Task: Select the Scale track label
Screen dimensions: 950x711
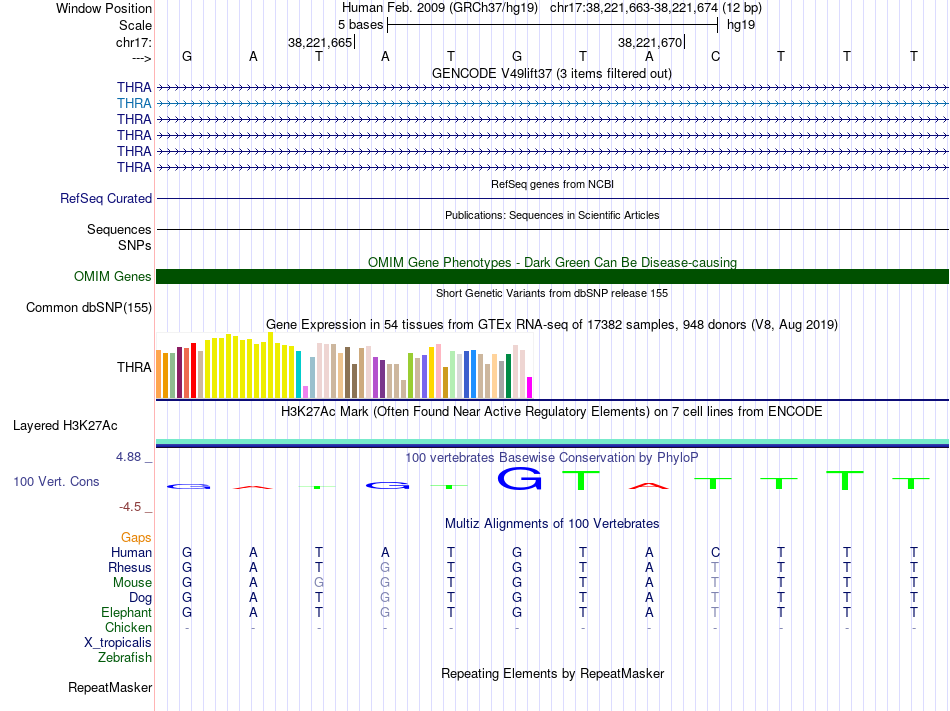Action: 135,25
